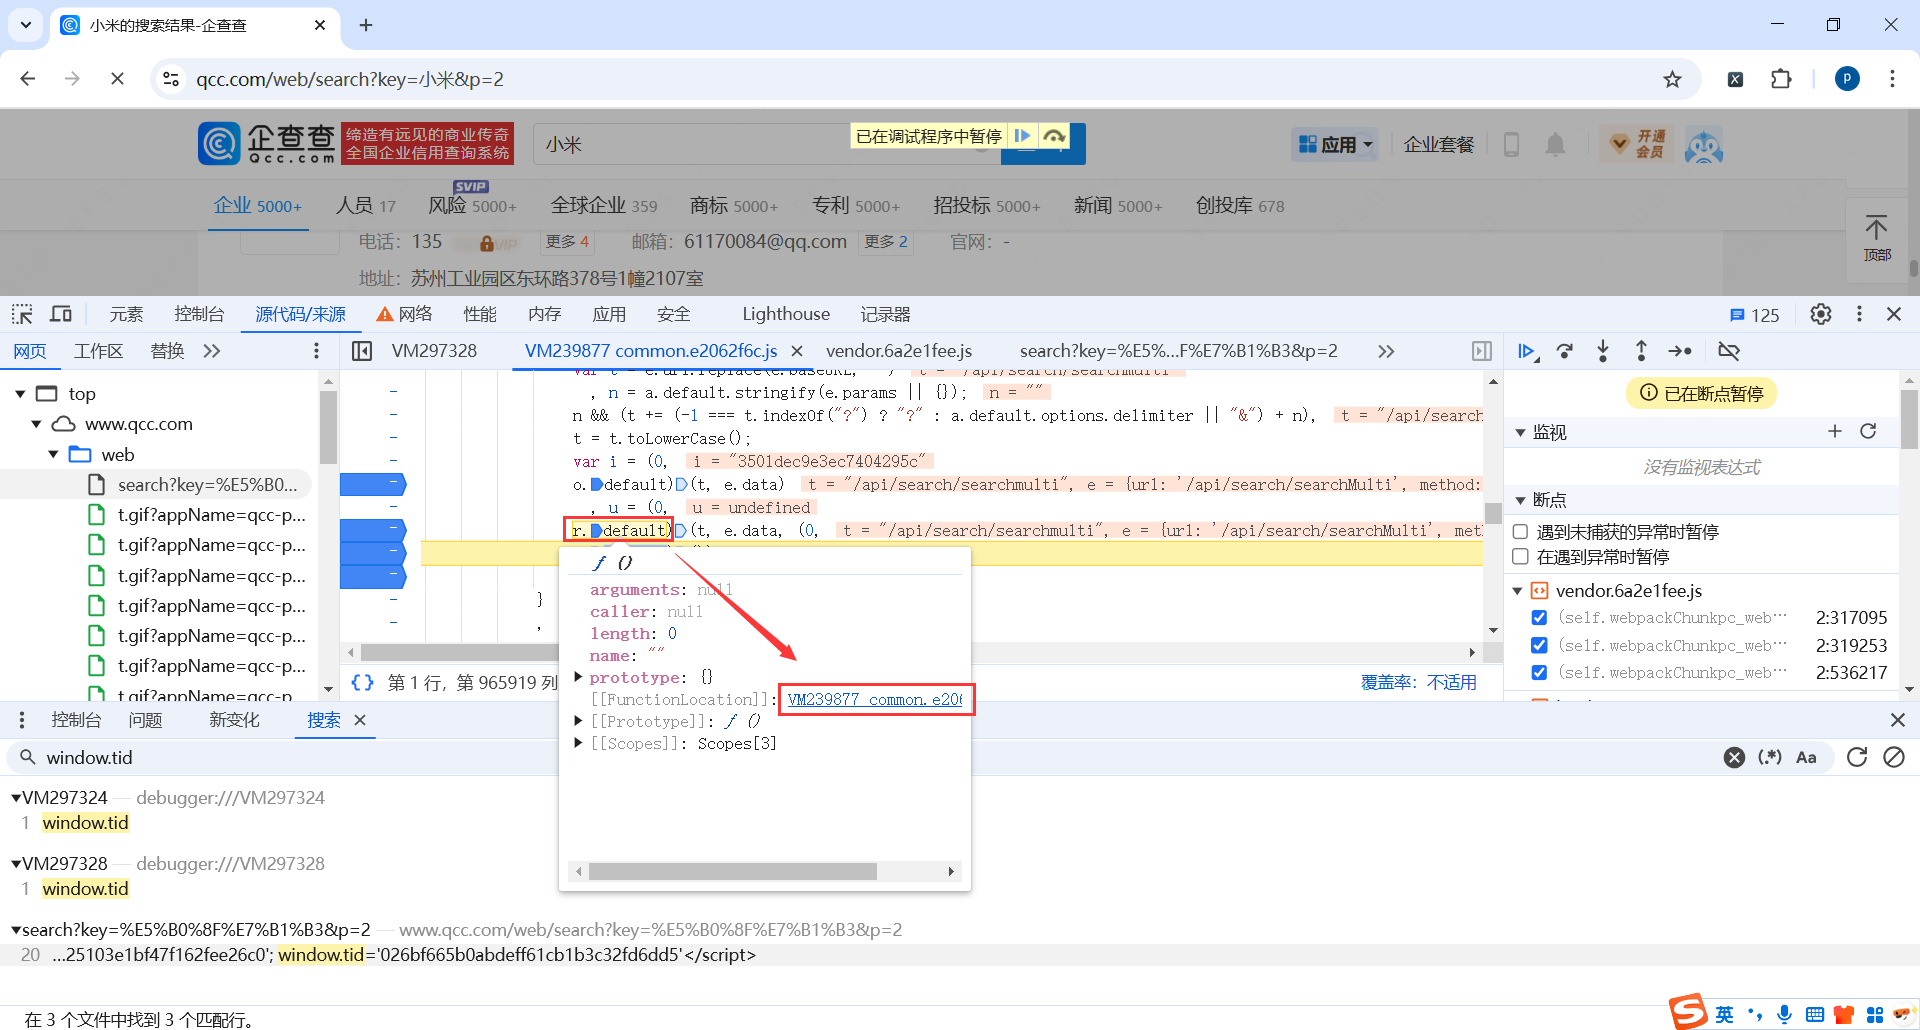Open the 125 issues counter
This screenshot has width=1920, height=1030.
point(1754,315)
